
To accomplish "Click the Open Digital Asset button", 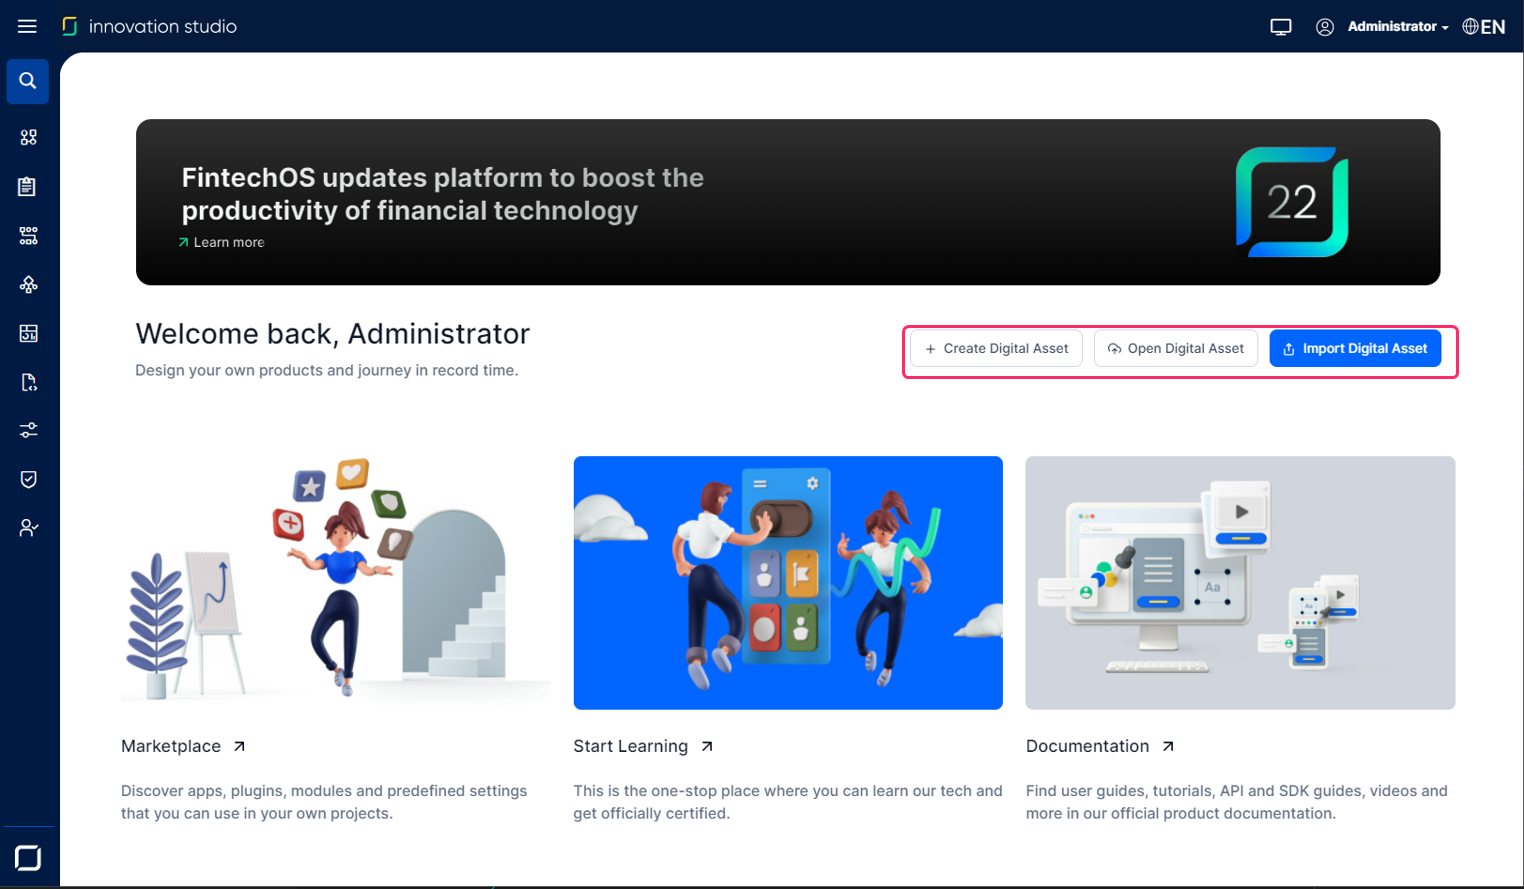I will (x=1175, y=349).
